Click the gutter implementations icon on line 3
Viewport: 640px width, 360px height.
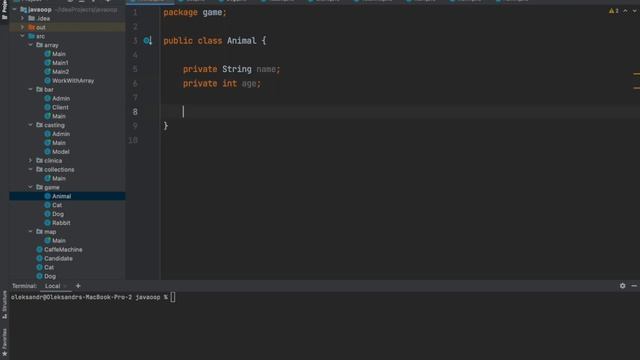pyautogui.click(x=147, y=41)
